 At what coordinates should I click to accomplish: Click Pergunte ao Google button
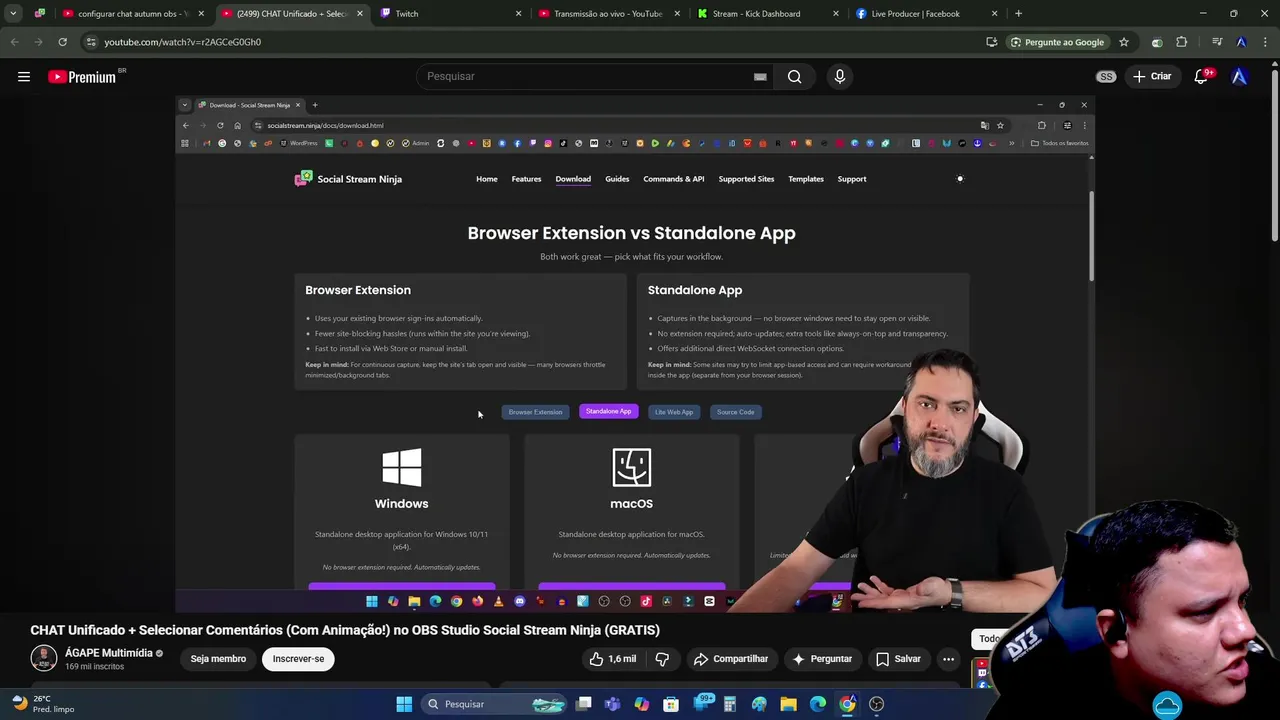[x=1057, y=42]
